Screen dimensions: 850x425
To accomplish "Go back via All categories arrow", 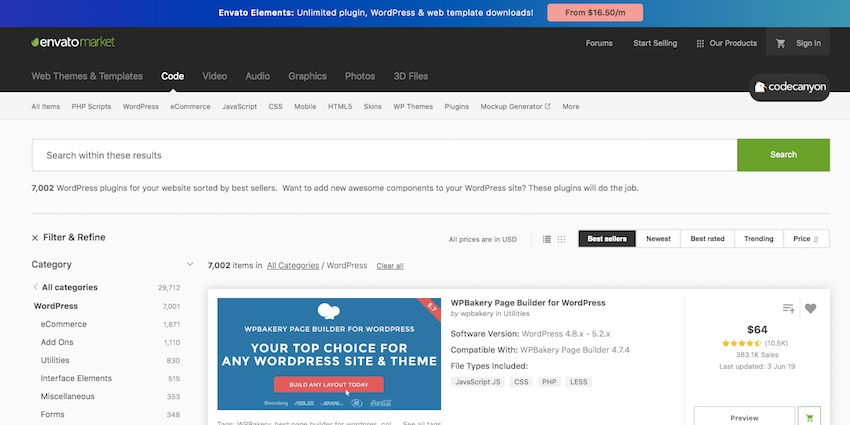I will (x=36, y=287).
